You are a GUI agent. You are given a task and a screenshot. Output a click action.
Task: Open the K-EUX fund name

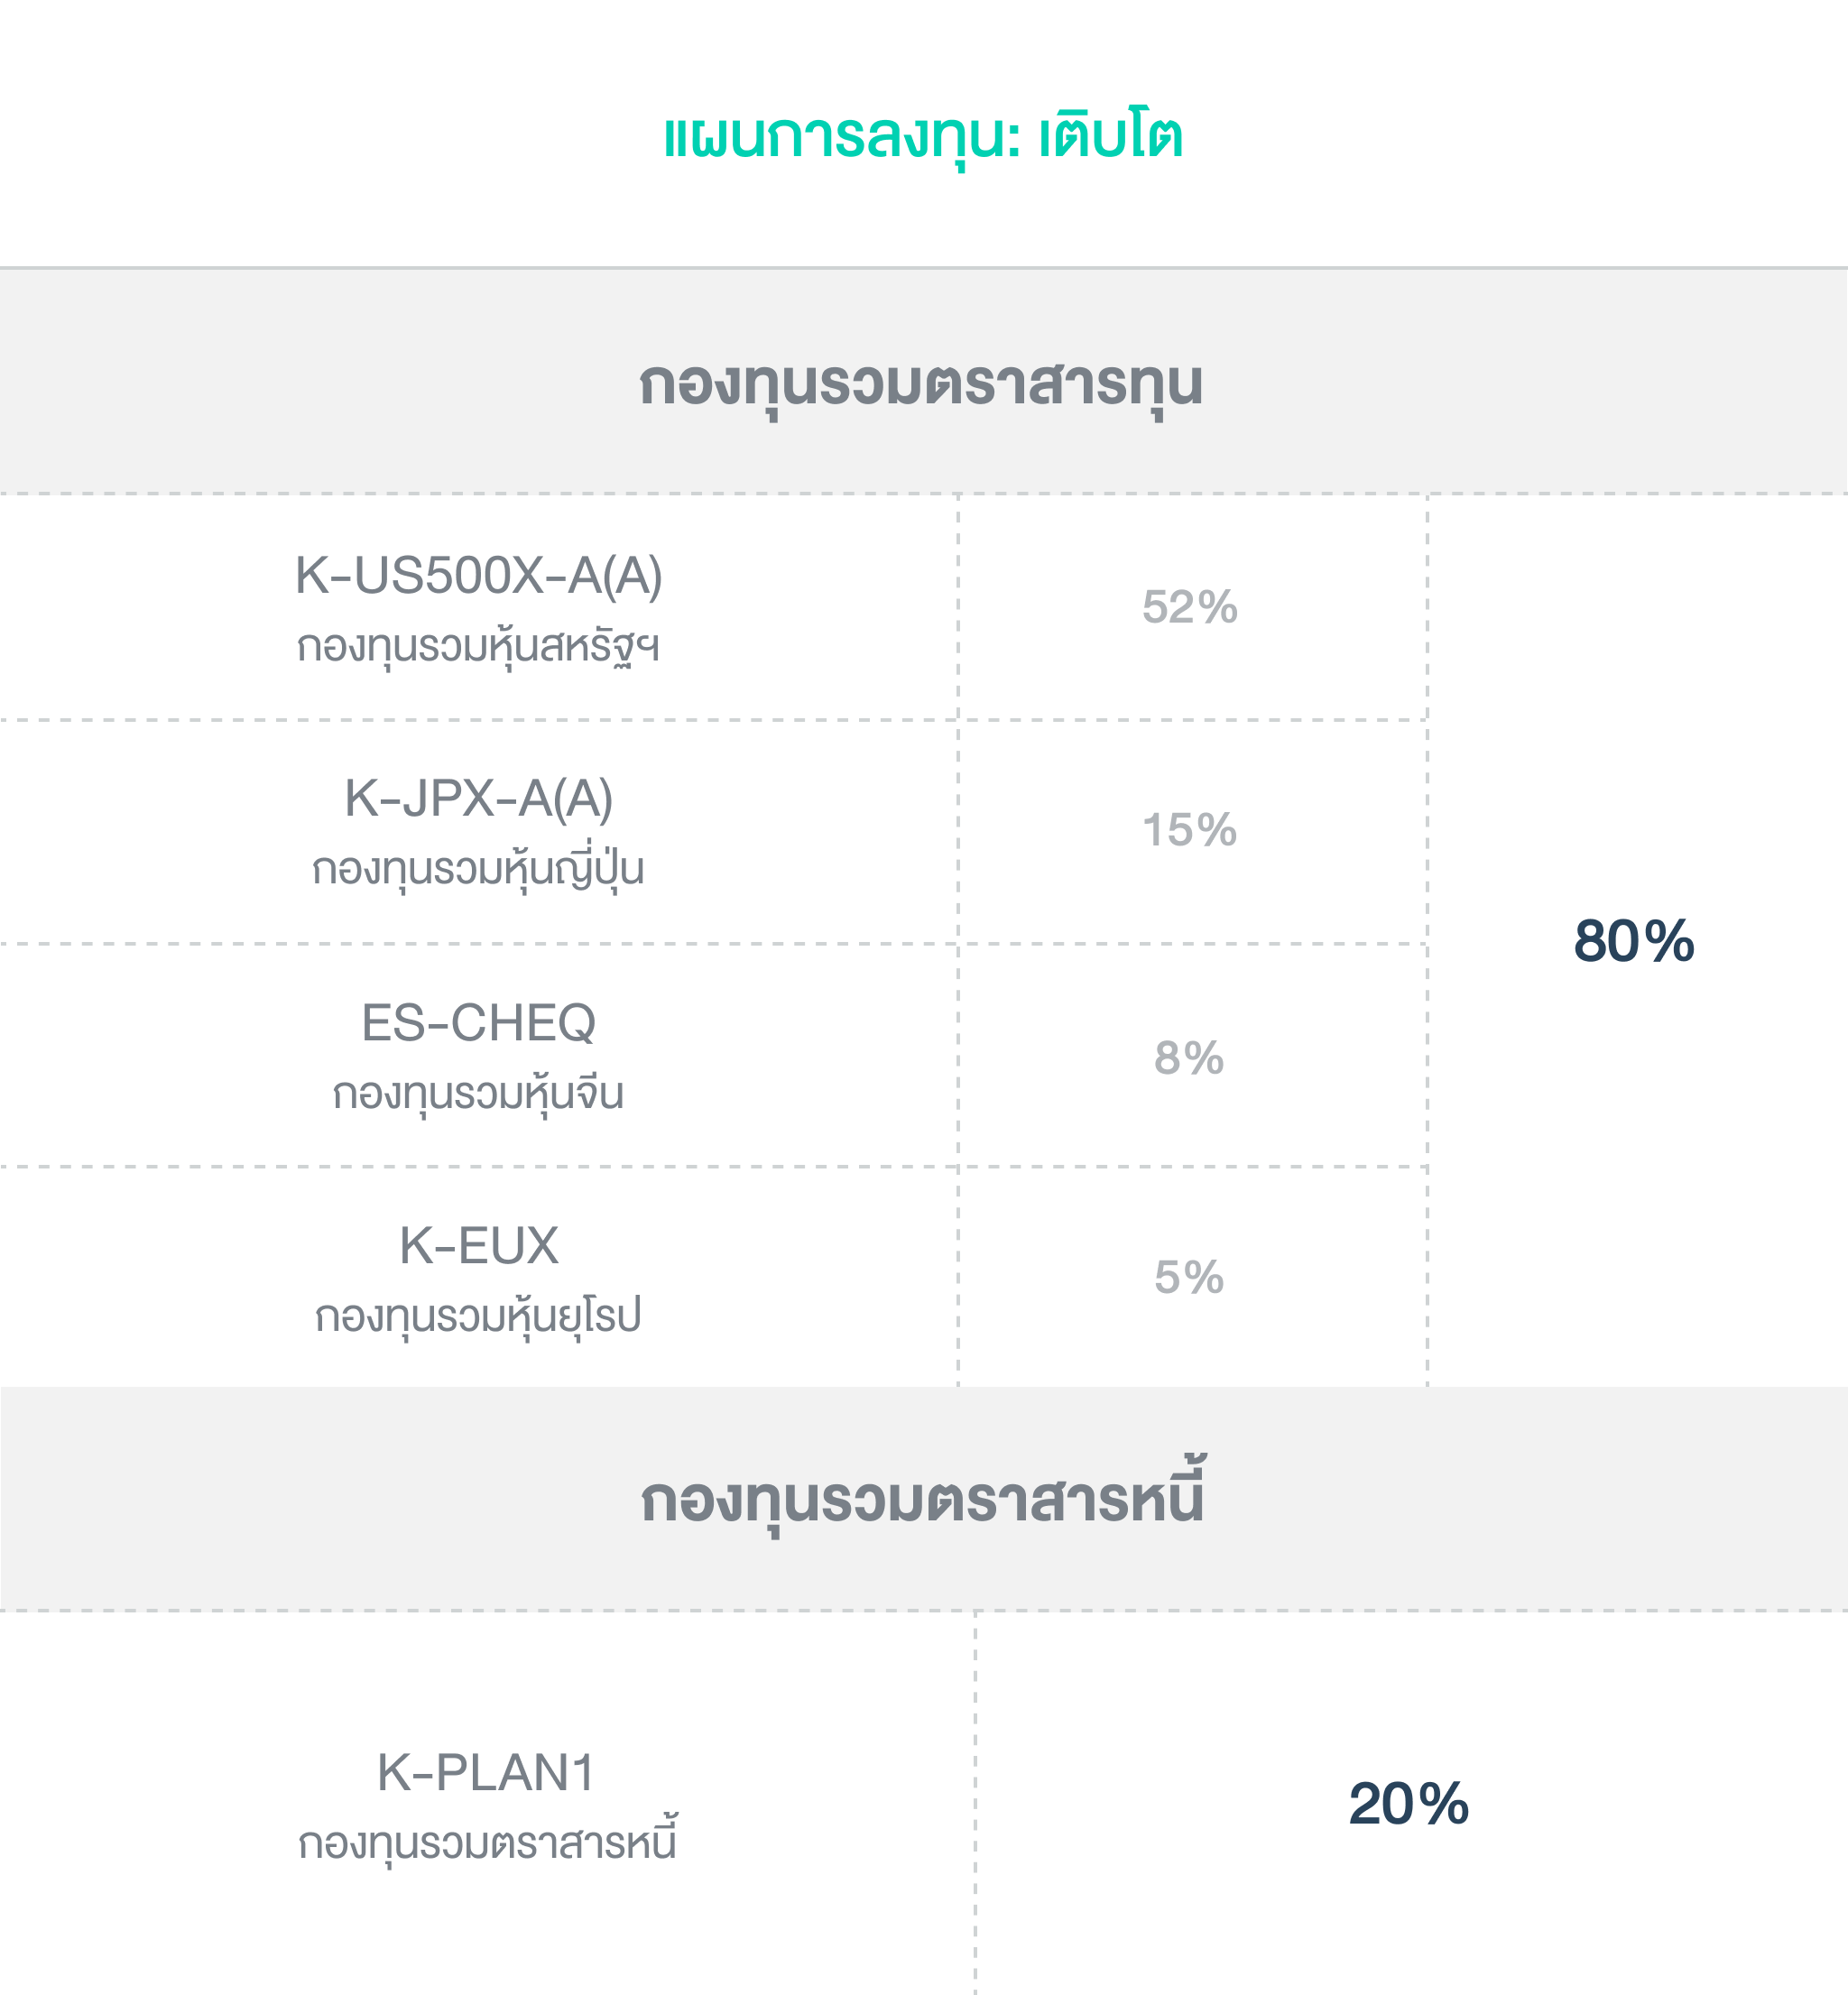(478, 1246)
